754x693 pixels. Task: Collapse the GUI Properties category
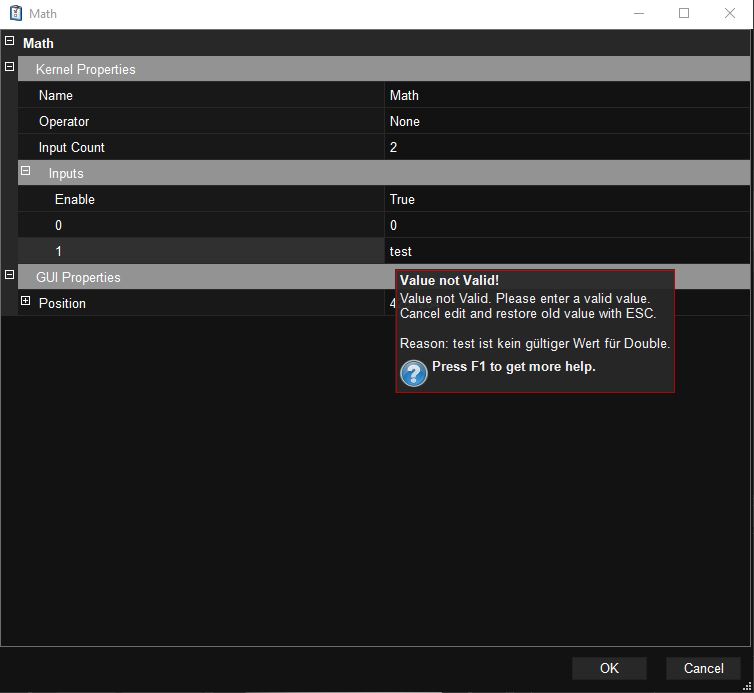pos(10,275)
